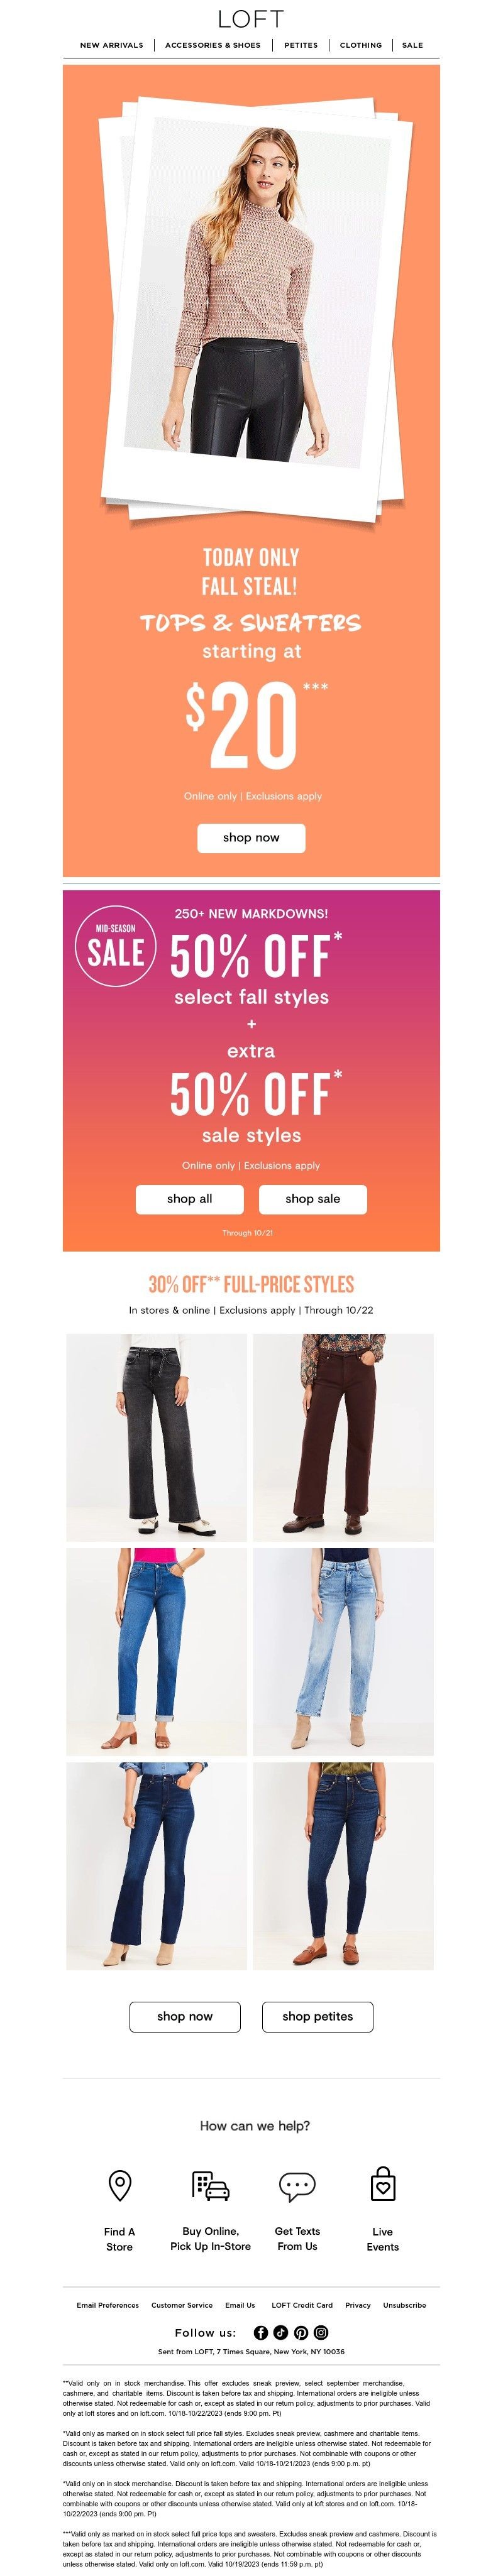Open the New Arrivals menu item
This screenshot has height=2576, width=503.
coord(111,45)
